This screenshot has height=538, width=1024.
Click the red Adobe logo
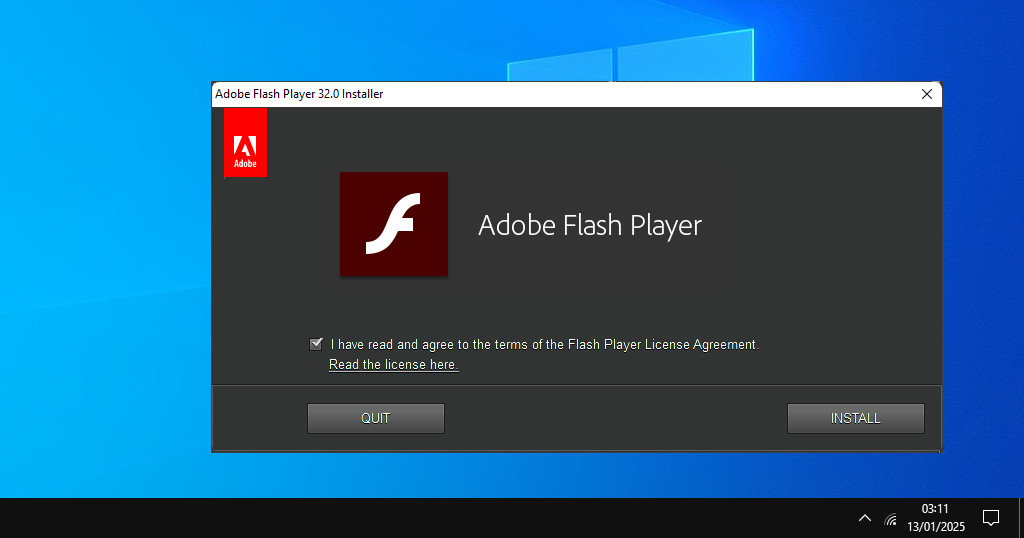(246, 143)
